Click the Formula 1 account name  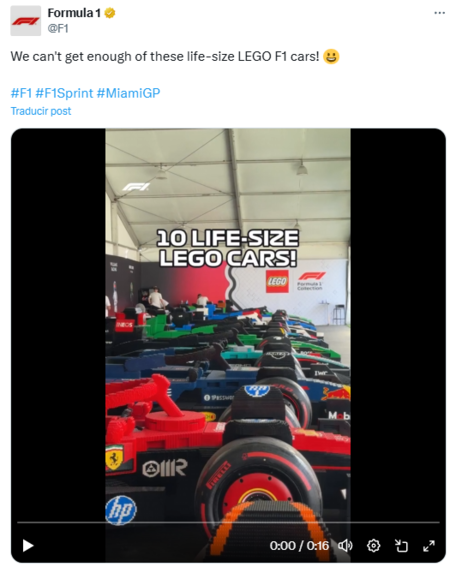pyautogui.click(x=74, y=13)
